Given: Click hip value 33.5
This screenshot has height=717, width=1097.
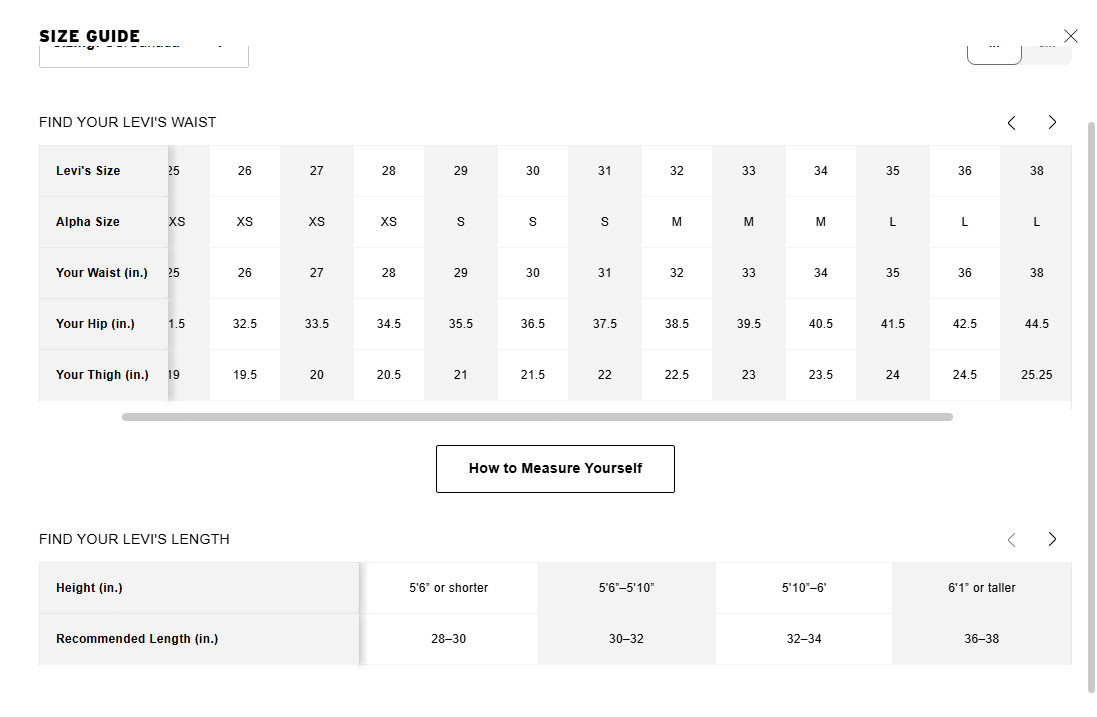Looking at the screenshot, I should [317, 324].
